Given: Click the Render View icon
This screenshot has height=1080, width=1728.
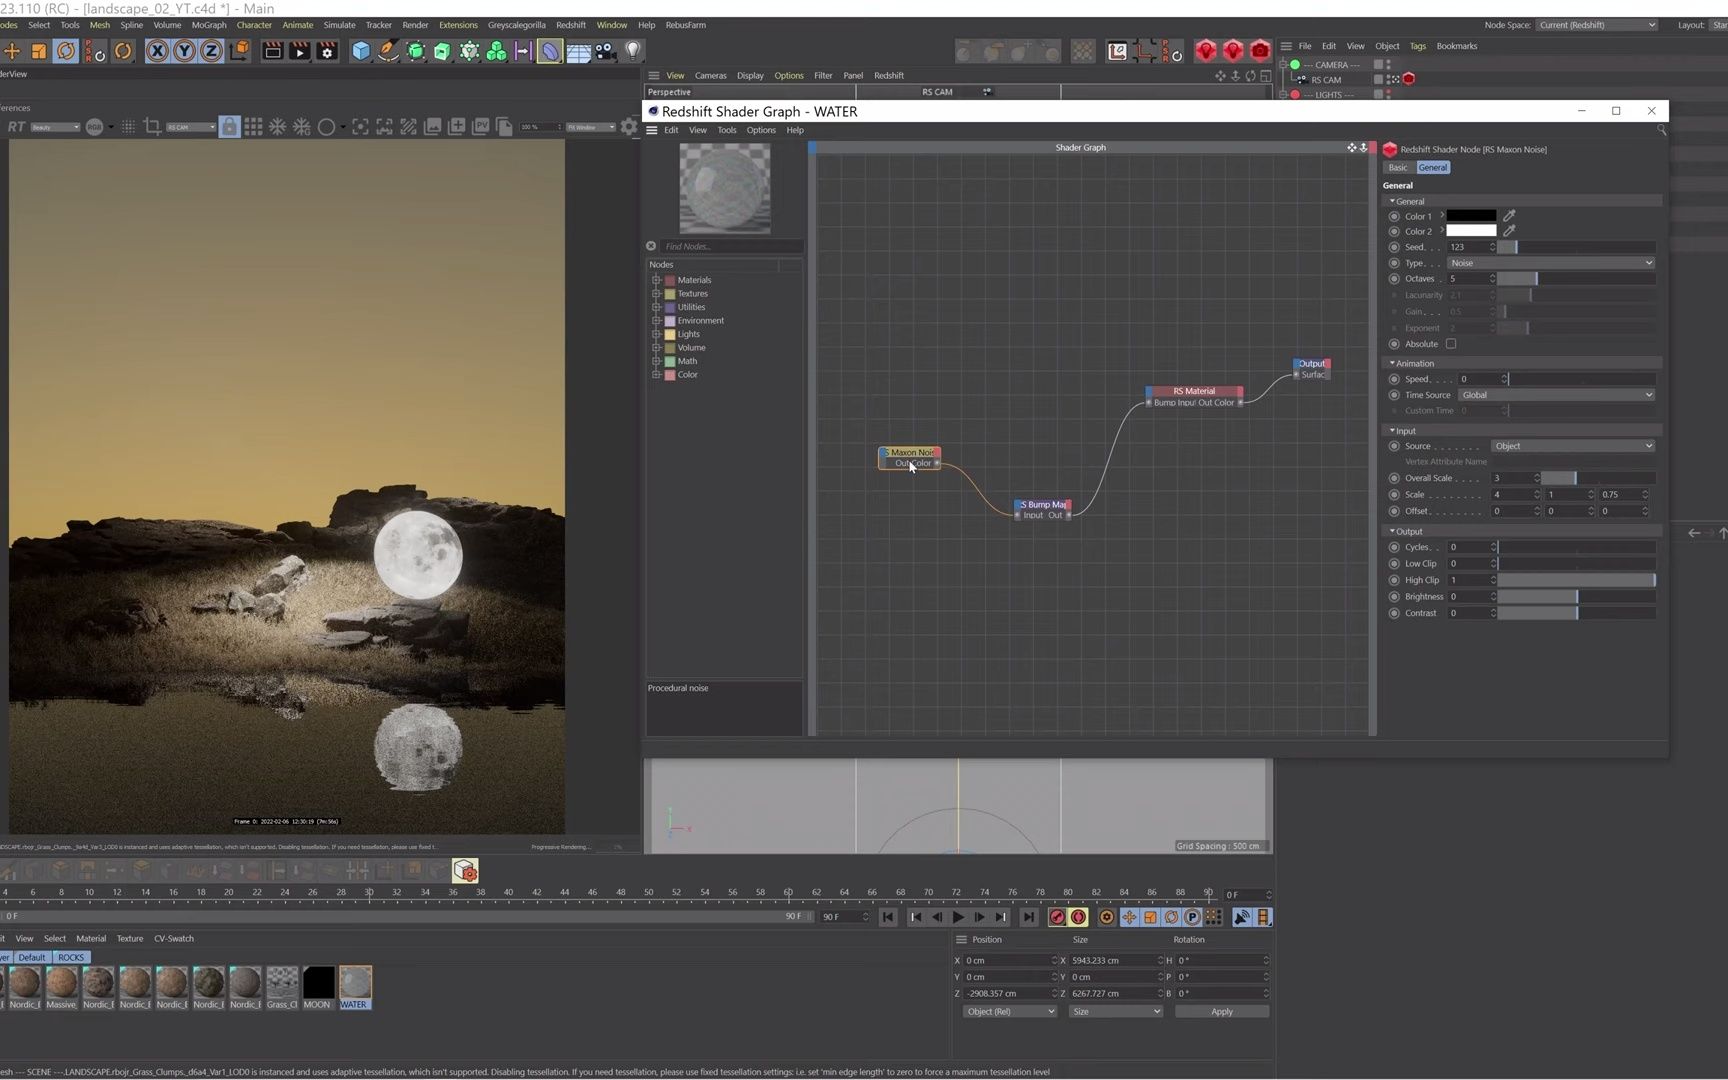Looking at the screenshot, I should (x=272, y=51).
